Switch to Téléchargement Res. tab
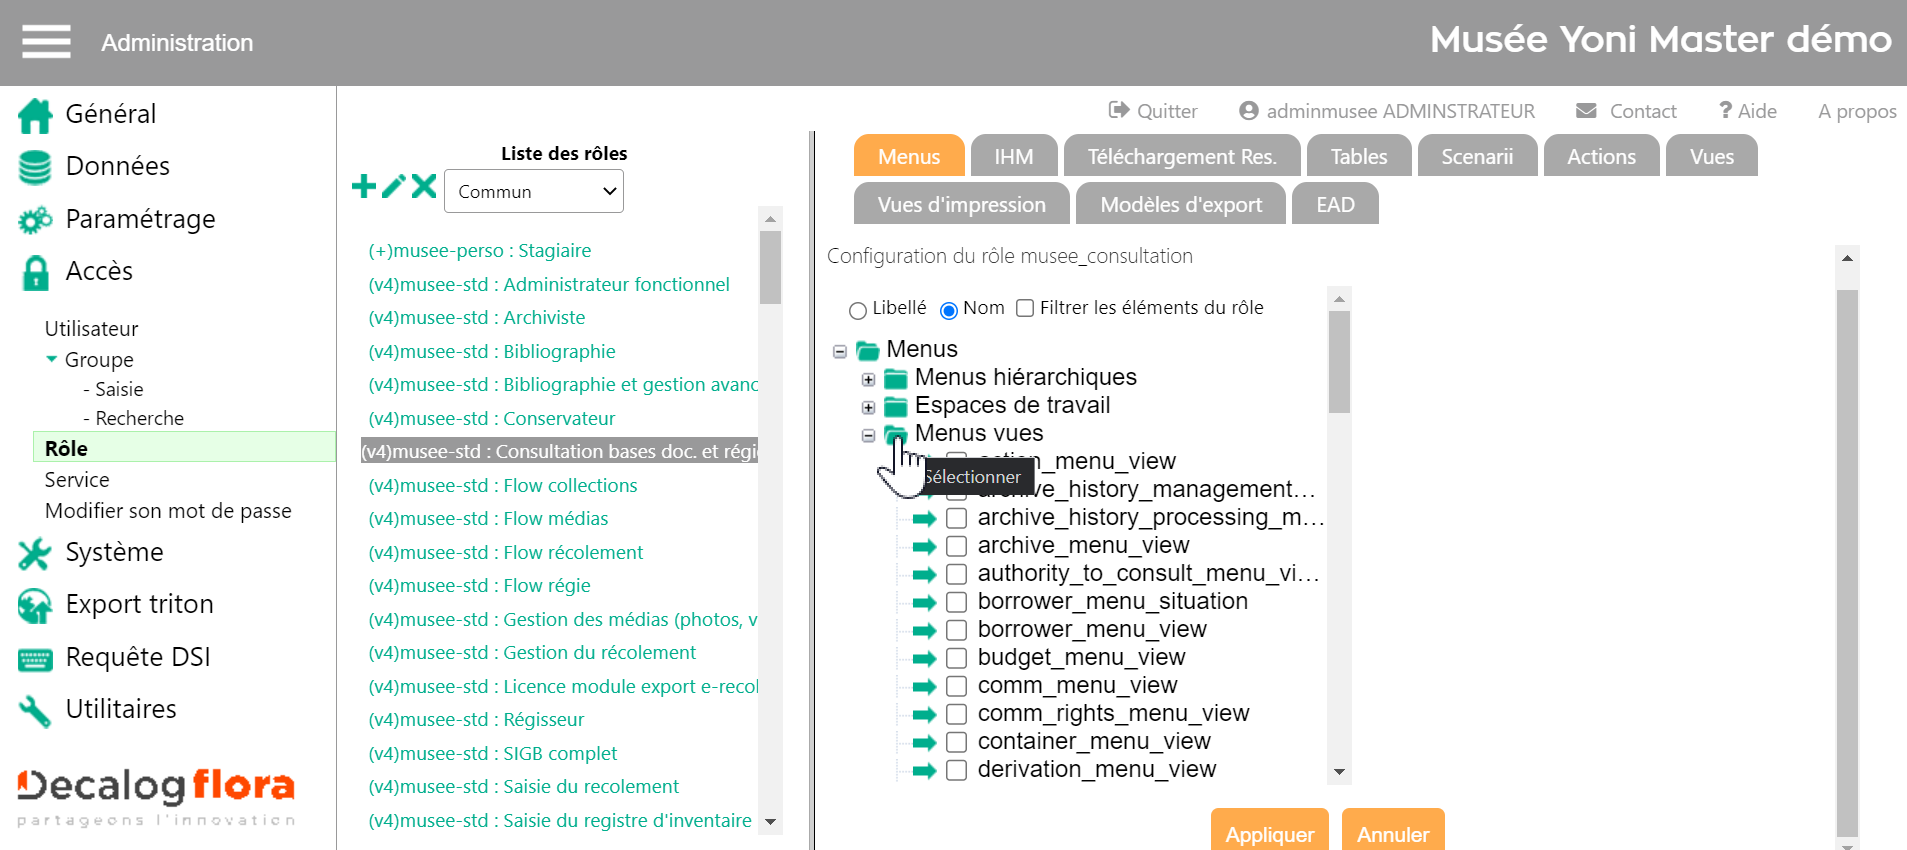The height and width of the screenshot is (850, 1907). pyautogui.click(x=1182, y=156)
